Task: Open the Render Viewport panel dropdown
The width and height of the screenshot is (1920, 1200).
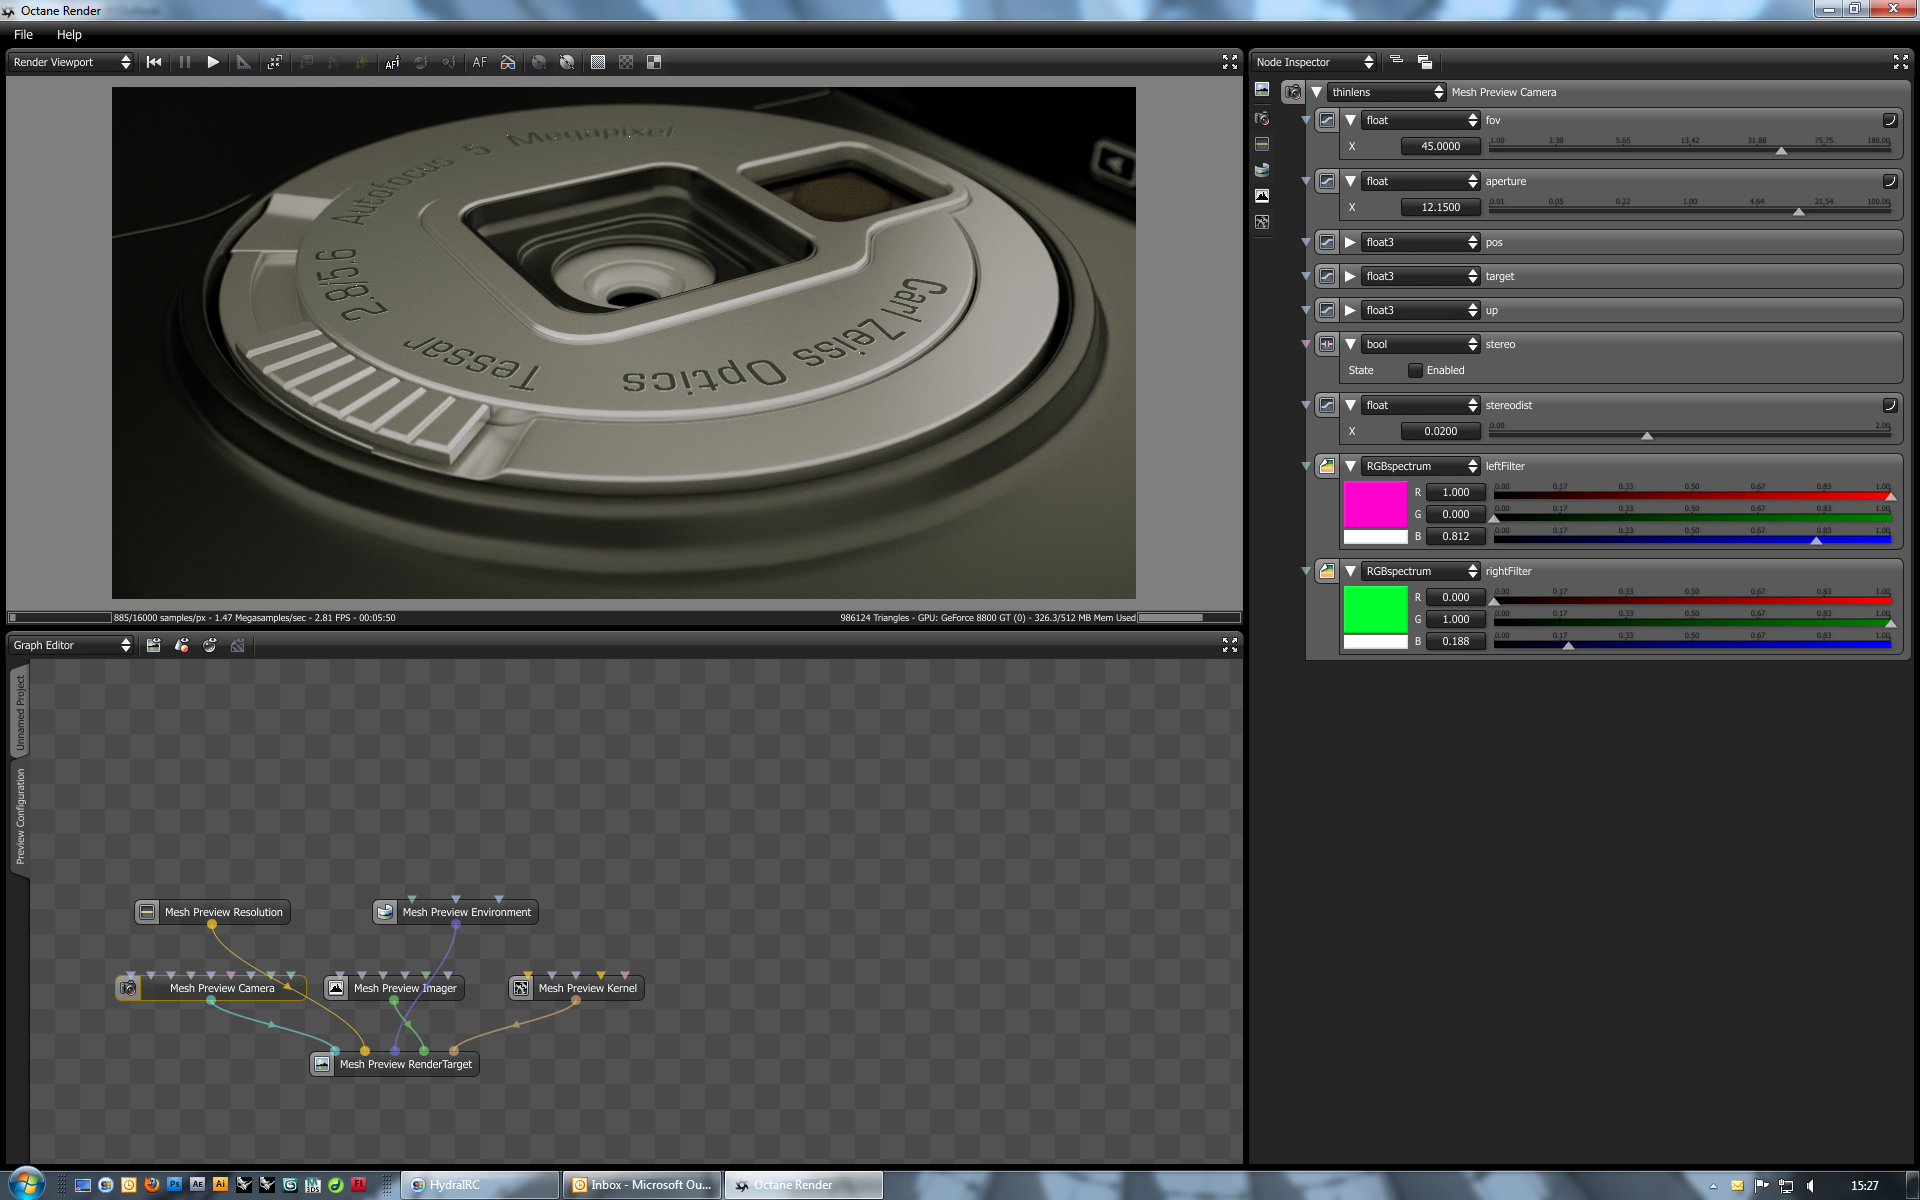Action: tap(71, 62)
